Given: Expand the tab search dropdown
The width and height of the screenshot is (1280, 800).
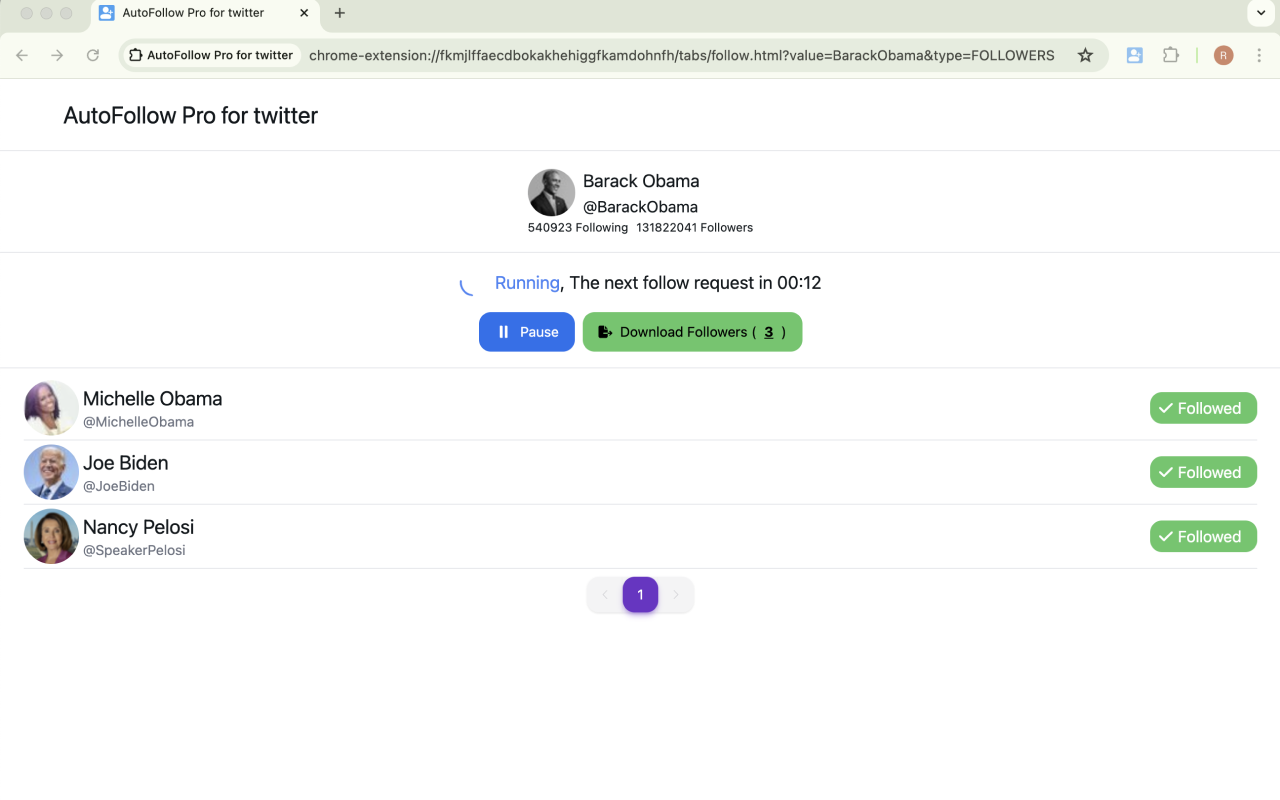Looking at the screenshot, I should 1261,13.
